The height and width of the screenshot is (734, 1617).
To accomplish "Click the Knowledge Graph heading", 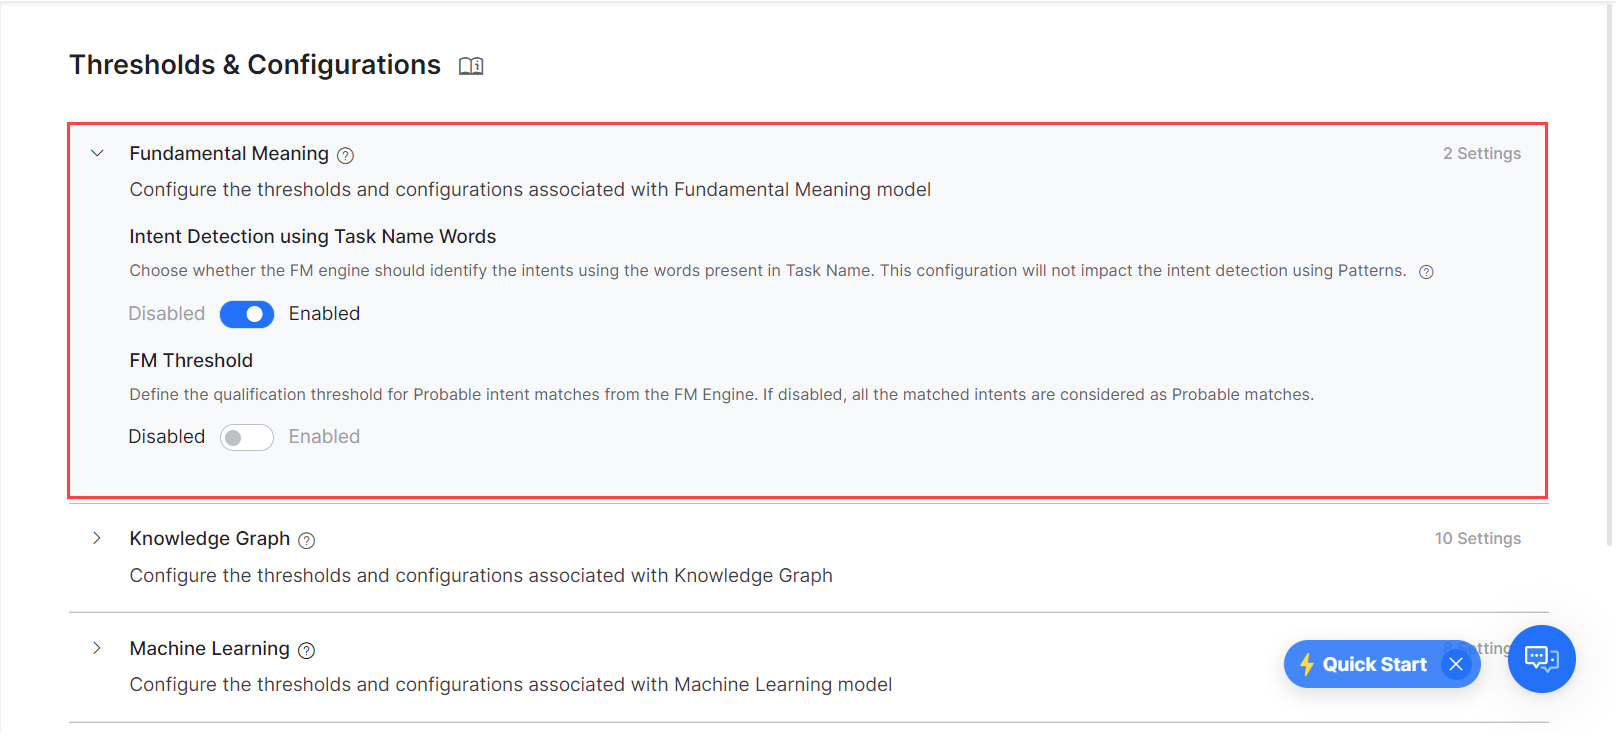I will (x=210, y=538).
